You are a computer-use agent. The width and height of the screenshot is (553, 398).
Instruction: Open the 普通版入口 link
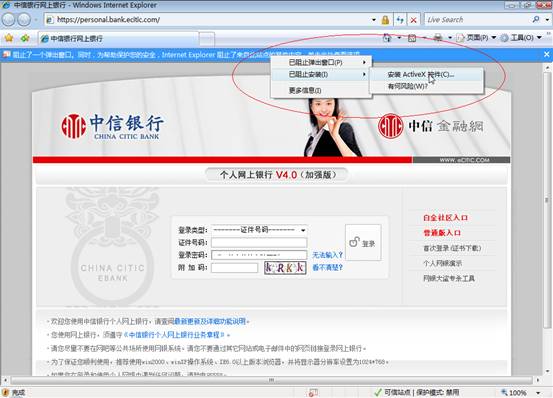click(442, 233)
